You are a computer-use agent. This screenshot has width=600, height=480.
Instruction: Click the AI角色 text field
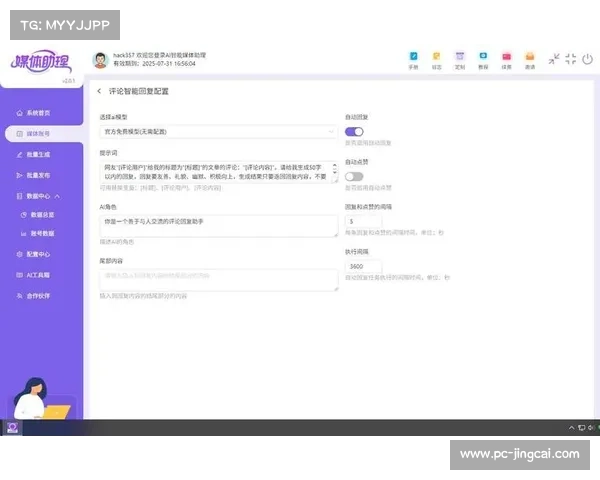[218, 226]
